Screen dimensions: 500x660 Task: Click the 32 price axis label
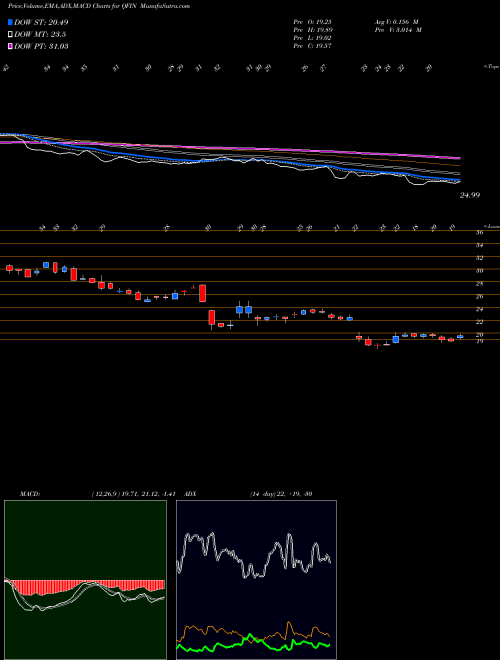pos(479,258)
